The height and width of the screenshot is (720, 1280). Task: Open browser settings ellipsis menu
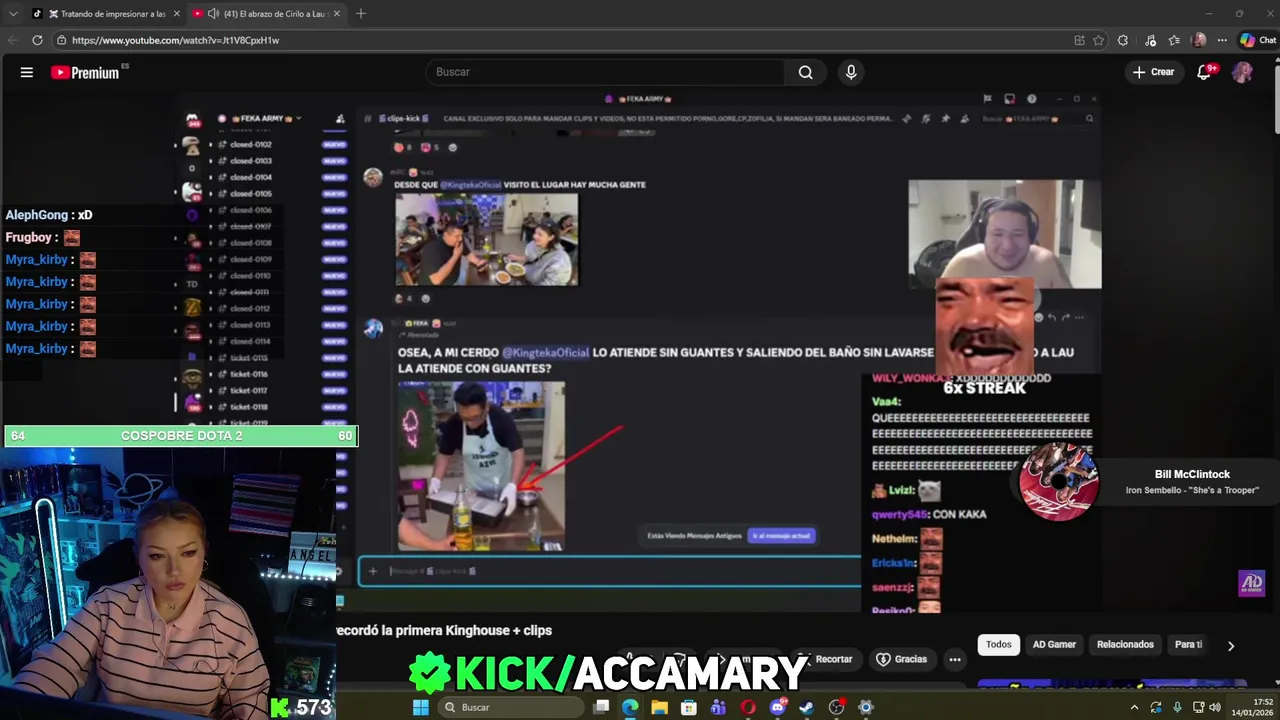tap(1222, 40)
